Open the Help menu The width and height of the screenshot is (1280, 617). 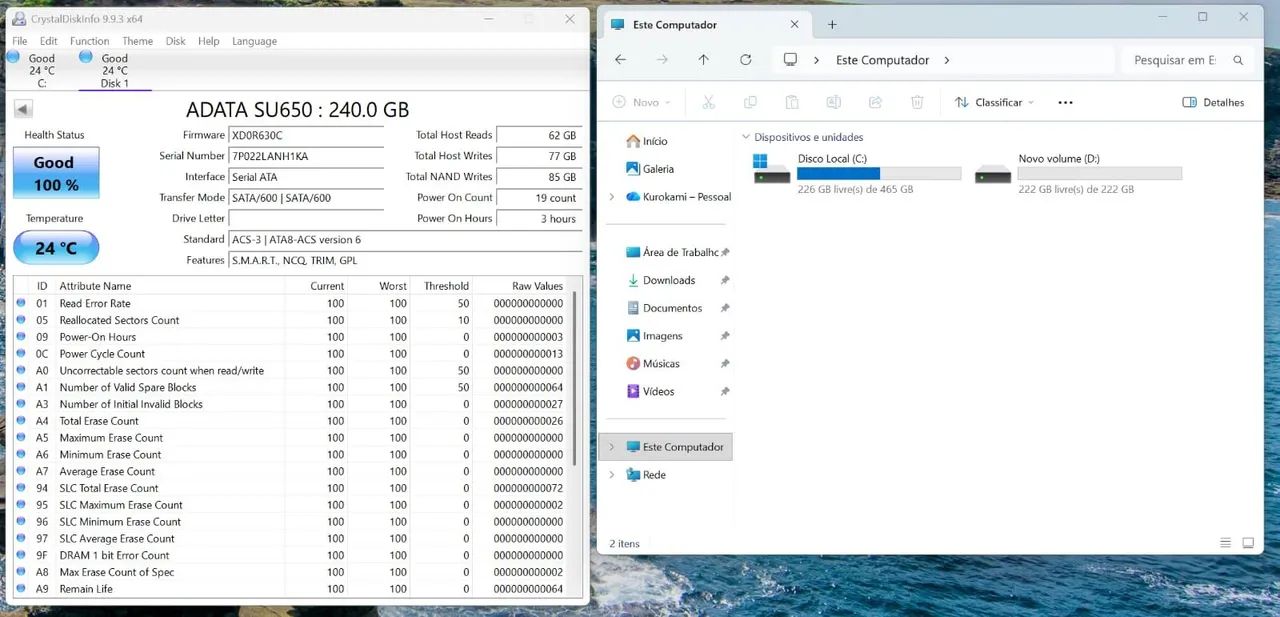pyautogui.click(x=208, y=41)
